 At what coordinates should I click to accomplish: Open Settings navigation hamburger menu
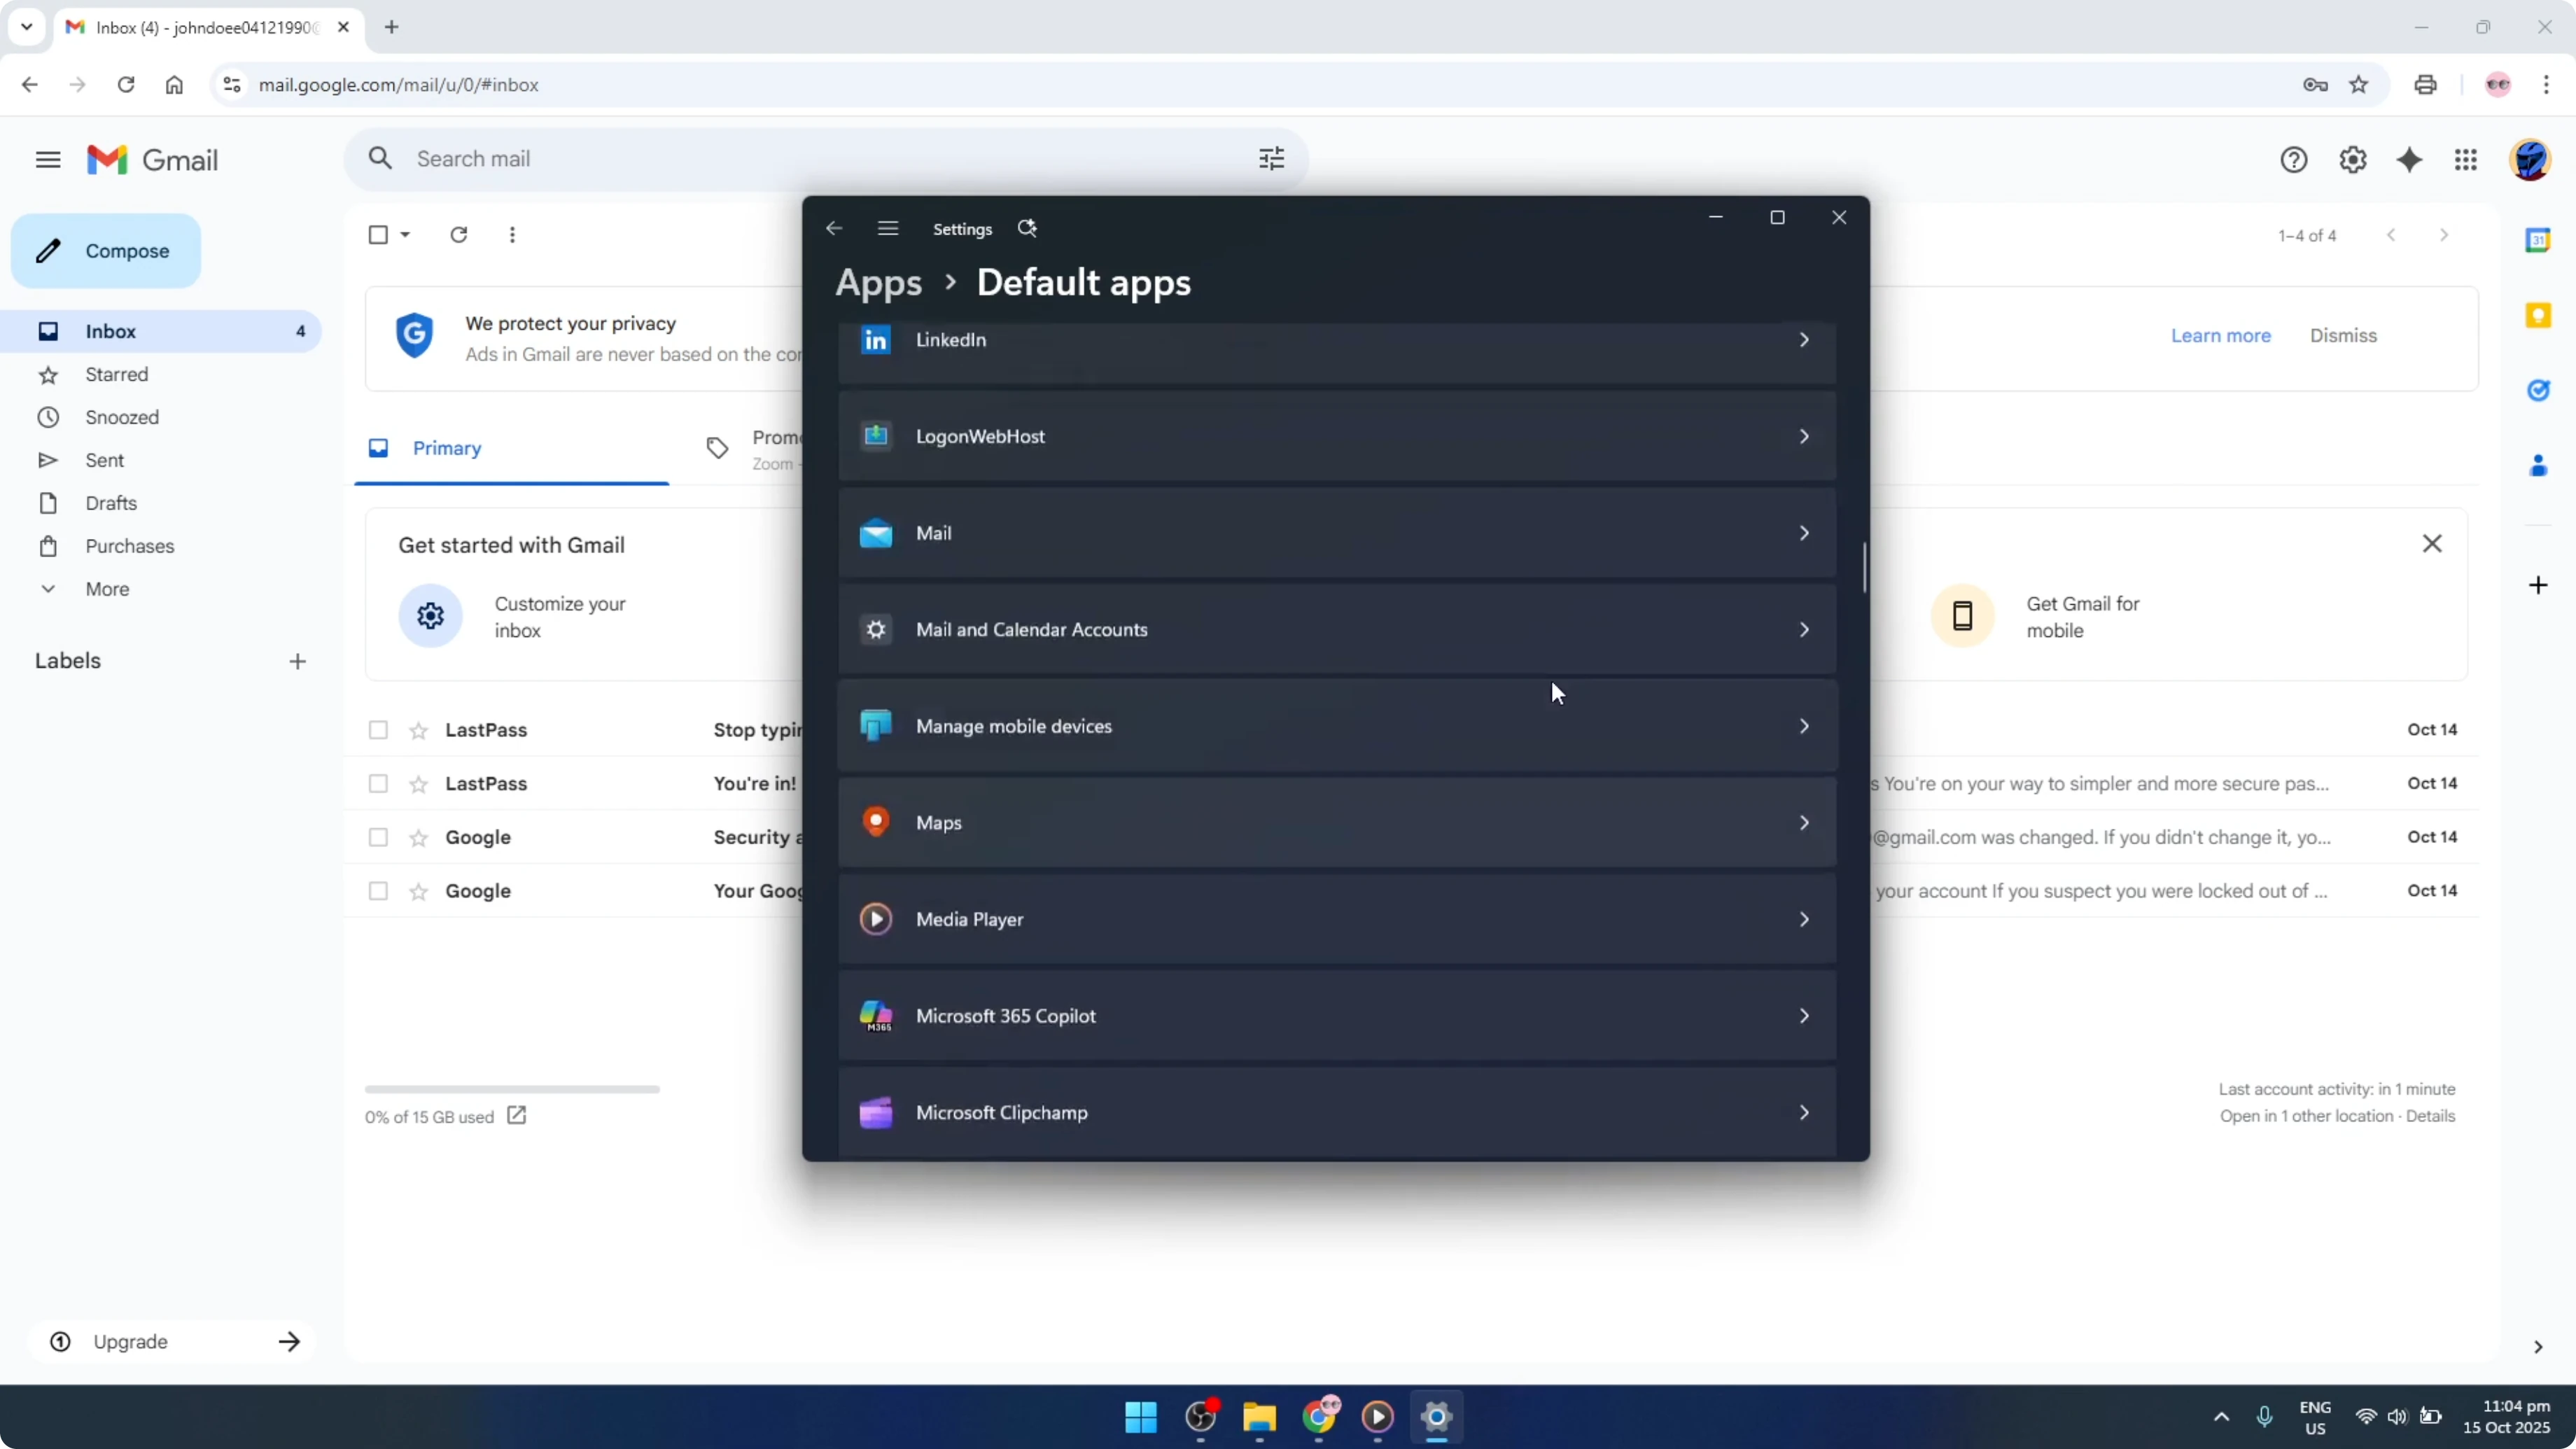[888, 229]
